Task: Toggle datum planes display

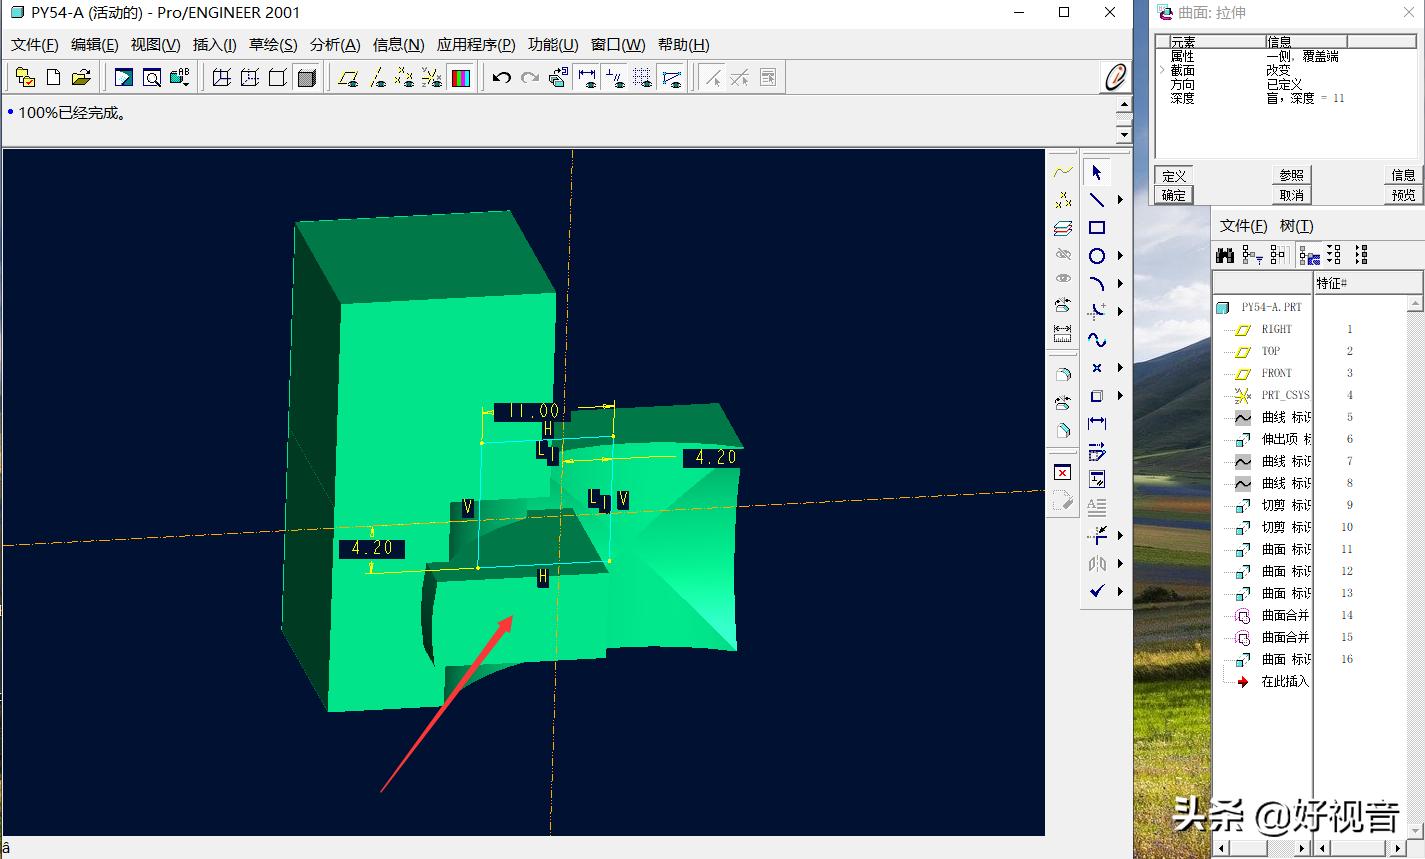Action: point(348,78)
